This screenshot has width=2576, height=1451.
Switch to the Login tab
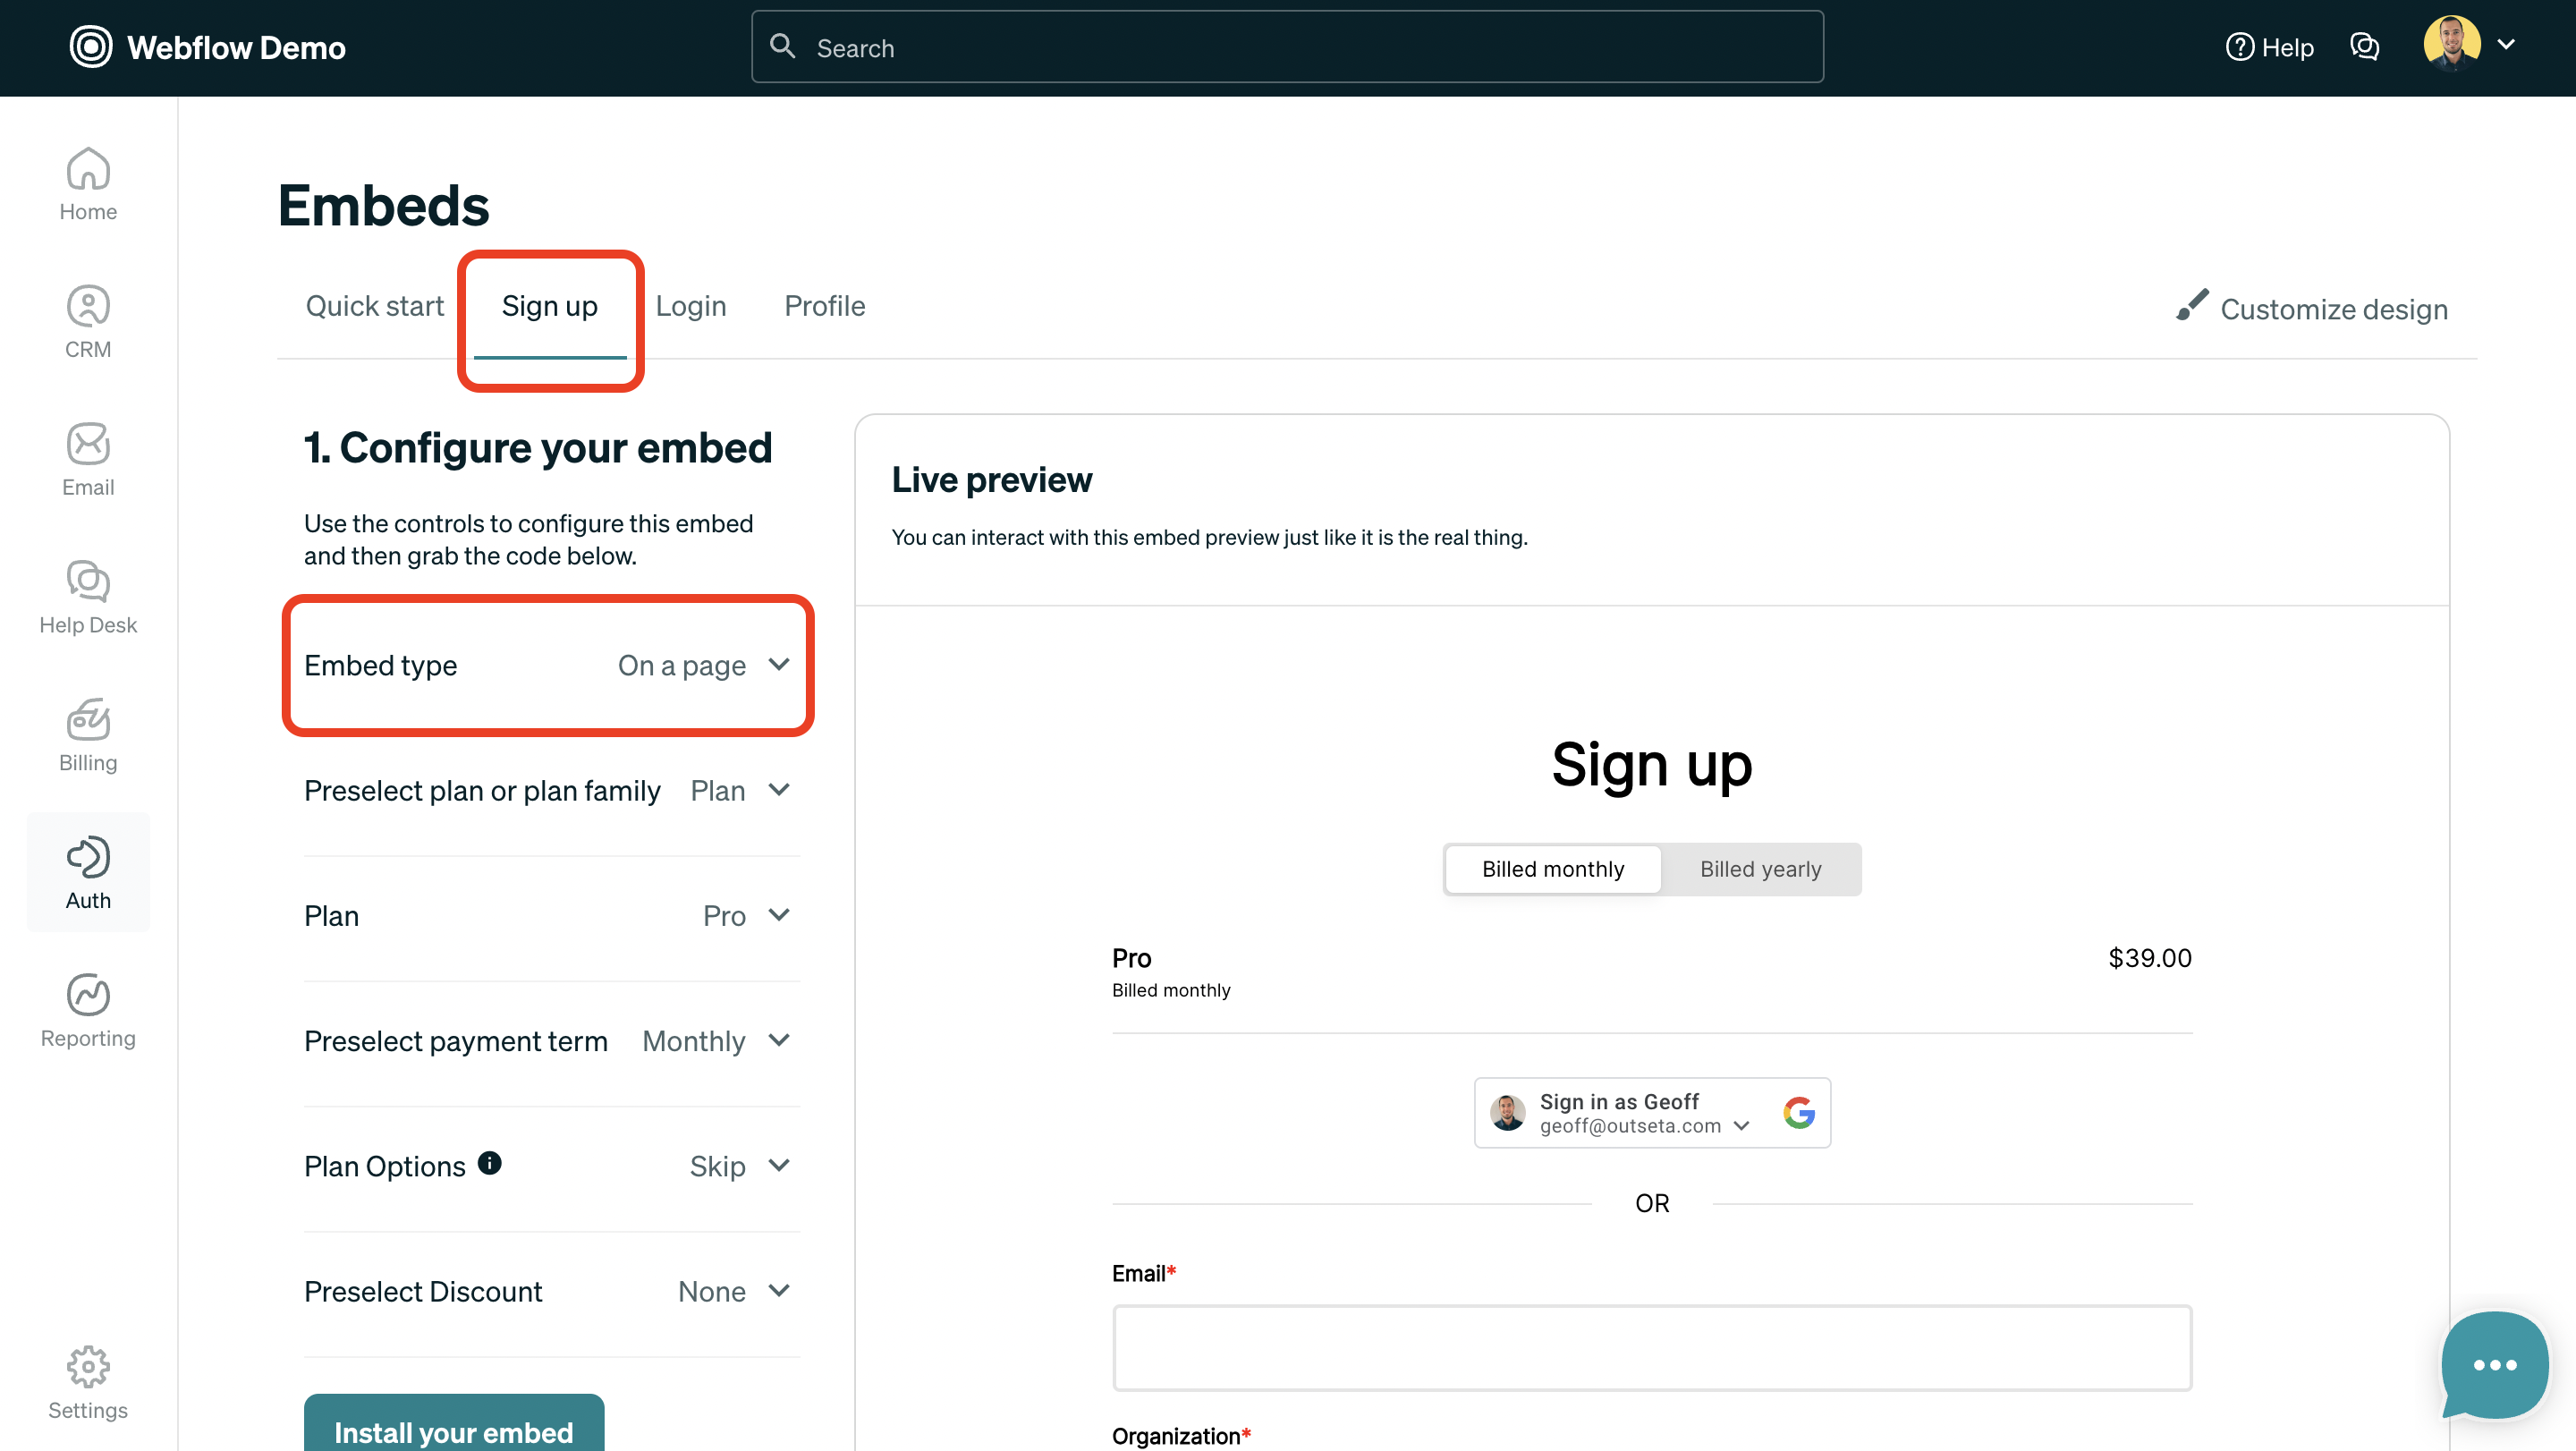coord(690,306)
